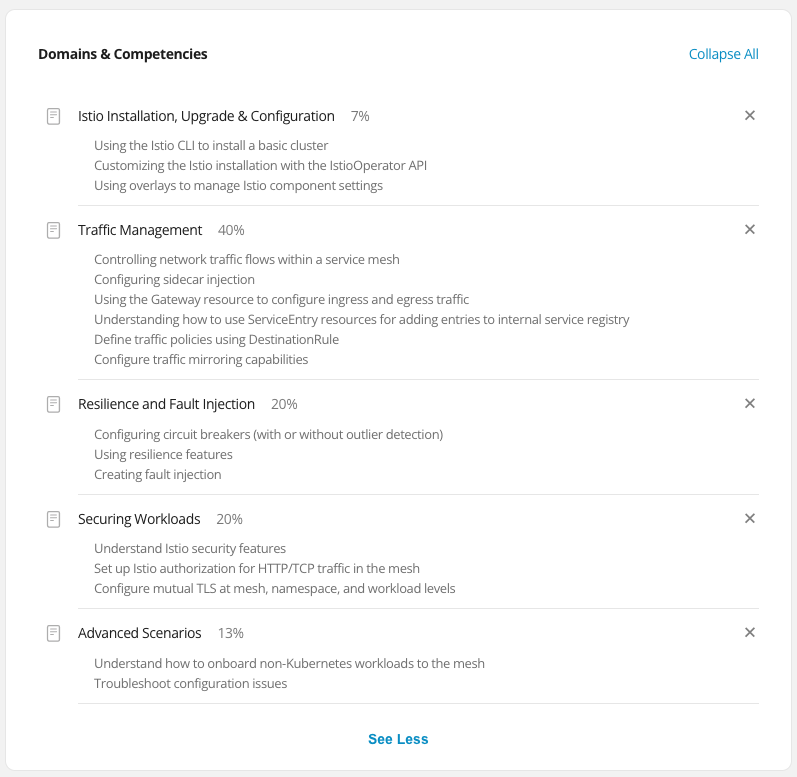The height and width of the screenshot is (777, 797).
Task: Click the Configuring sidecar injection item
Action: 174,279
